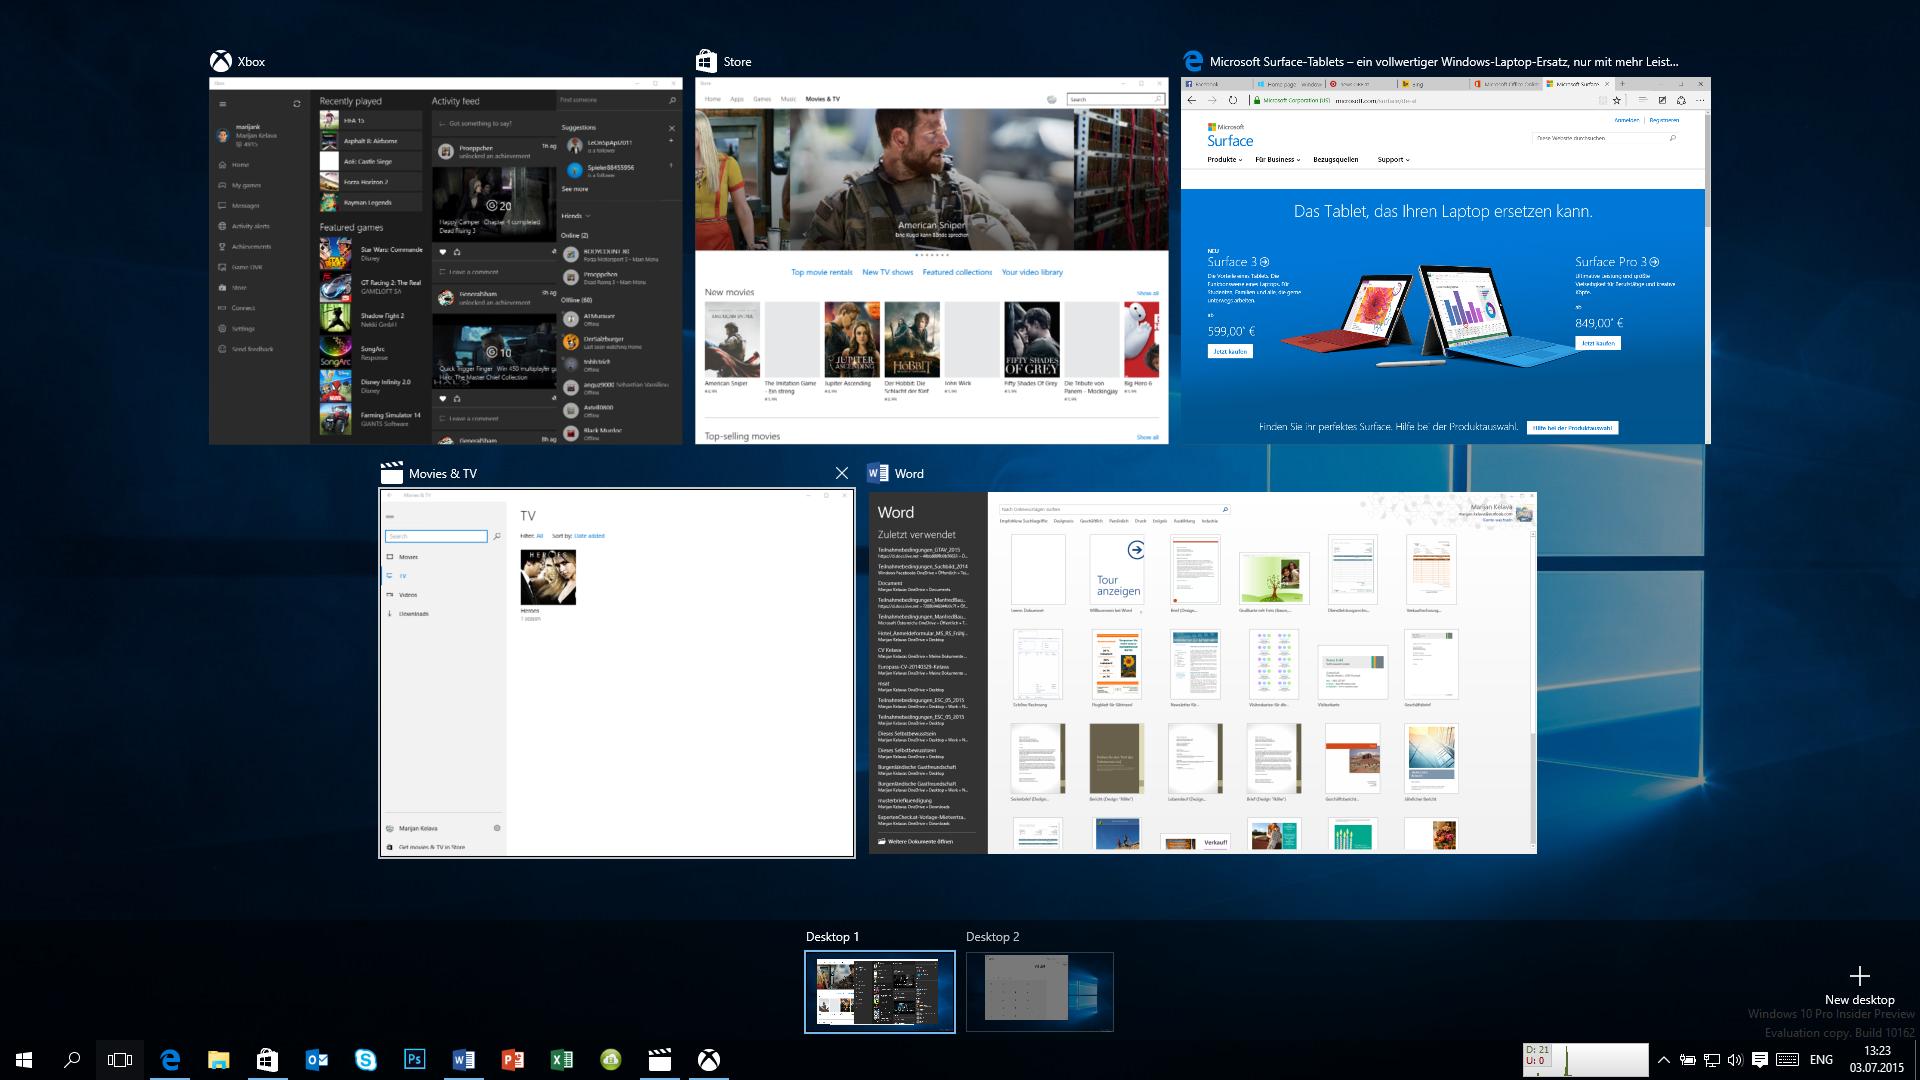Image resolution: width=1920 pixels, height=1080 pixels.
Task: Click the Movies & TV icon in taskbar
Action: [659, 1059]
